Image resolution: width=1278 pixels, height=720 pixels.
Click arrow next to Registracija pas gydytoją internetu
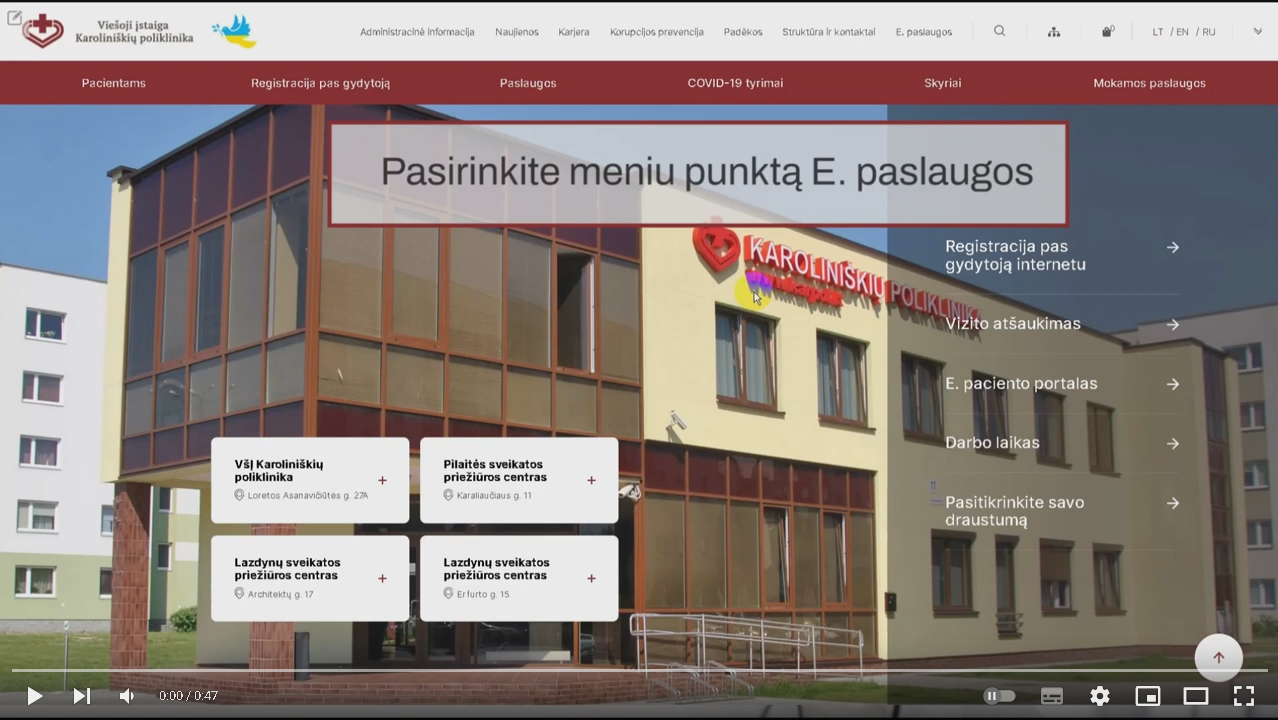(x=1173, y=247)
